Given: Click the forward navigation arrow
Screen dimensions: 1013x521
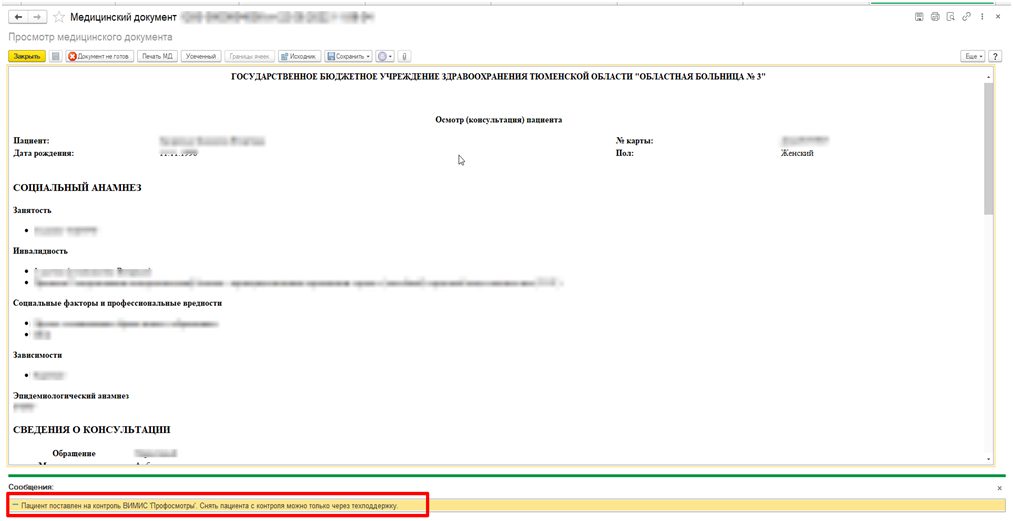Looking at the screenshot, I should tap(36, 18).
